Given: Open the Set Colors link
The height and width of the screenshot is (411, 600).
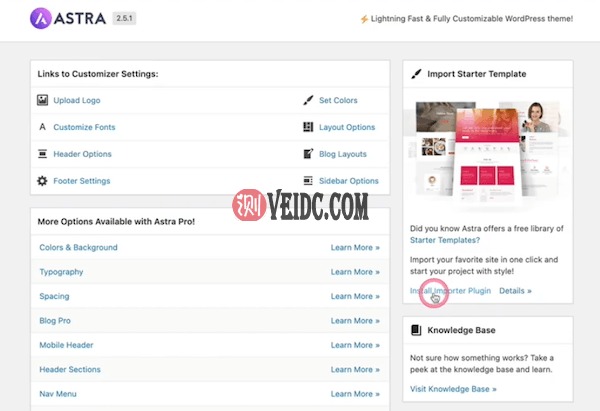Looking at the screenshot, I should pos(338,100).
